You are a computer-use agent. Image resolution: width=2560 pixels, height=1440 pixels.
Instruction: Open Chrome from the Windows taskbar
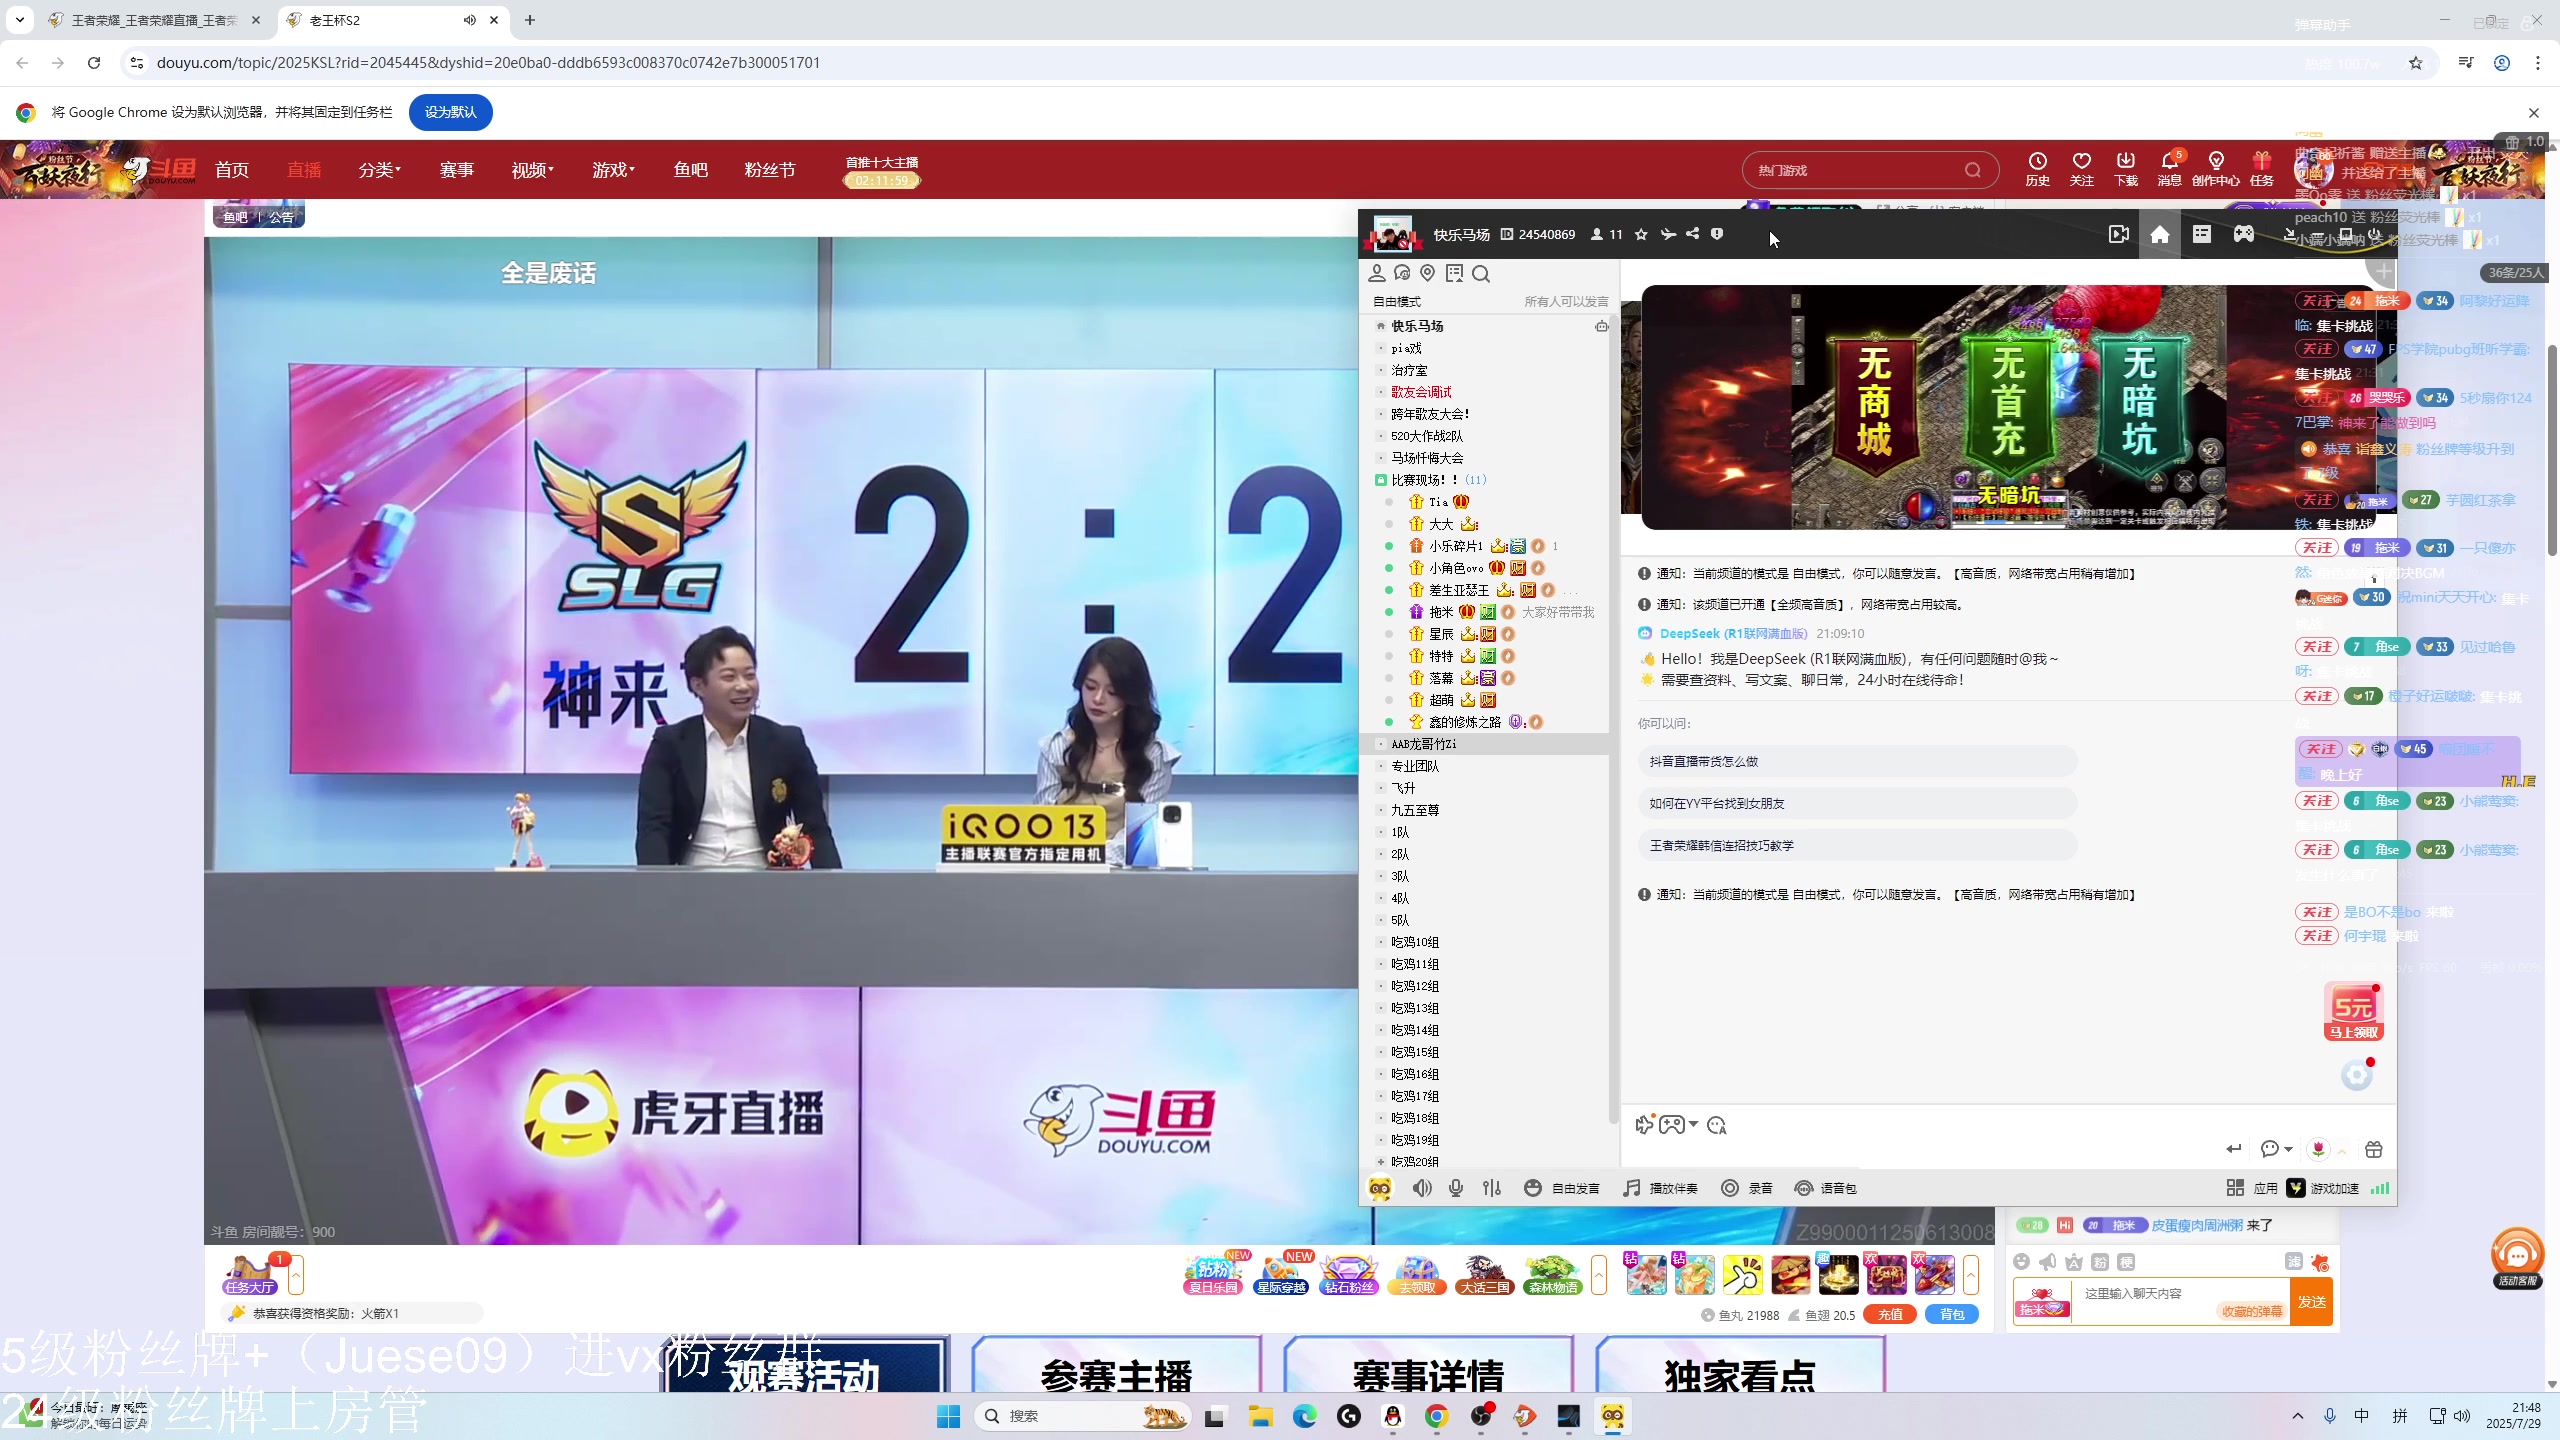coord(1436,1416)
